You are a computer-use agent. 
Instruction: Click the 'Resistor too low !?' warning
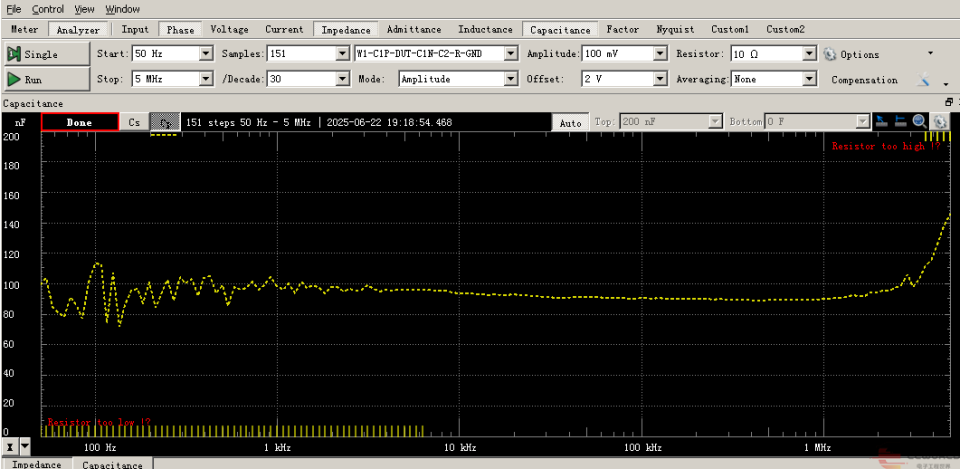pyautogui.click(x=99, y=422)
